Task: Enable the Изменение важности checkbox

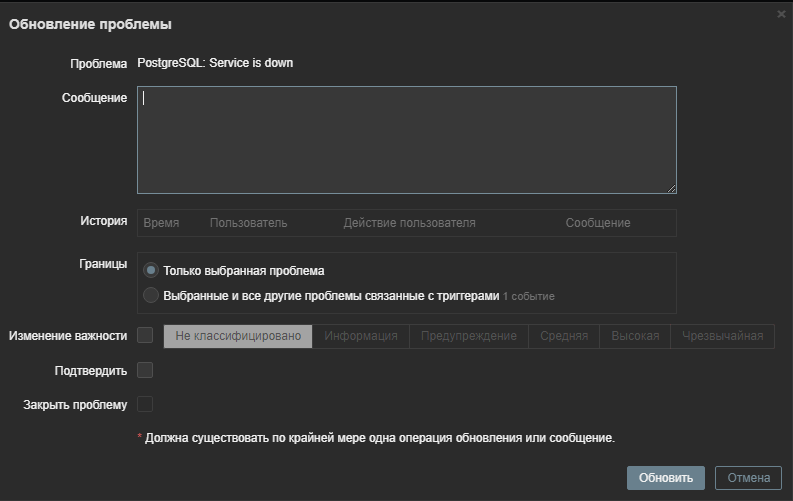Action: point(145,335)
